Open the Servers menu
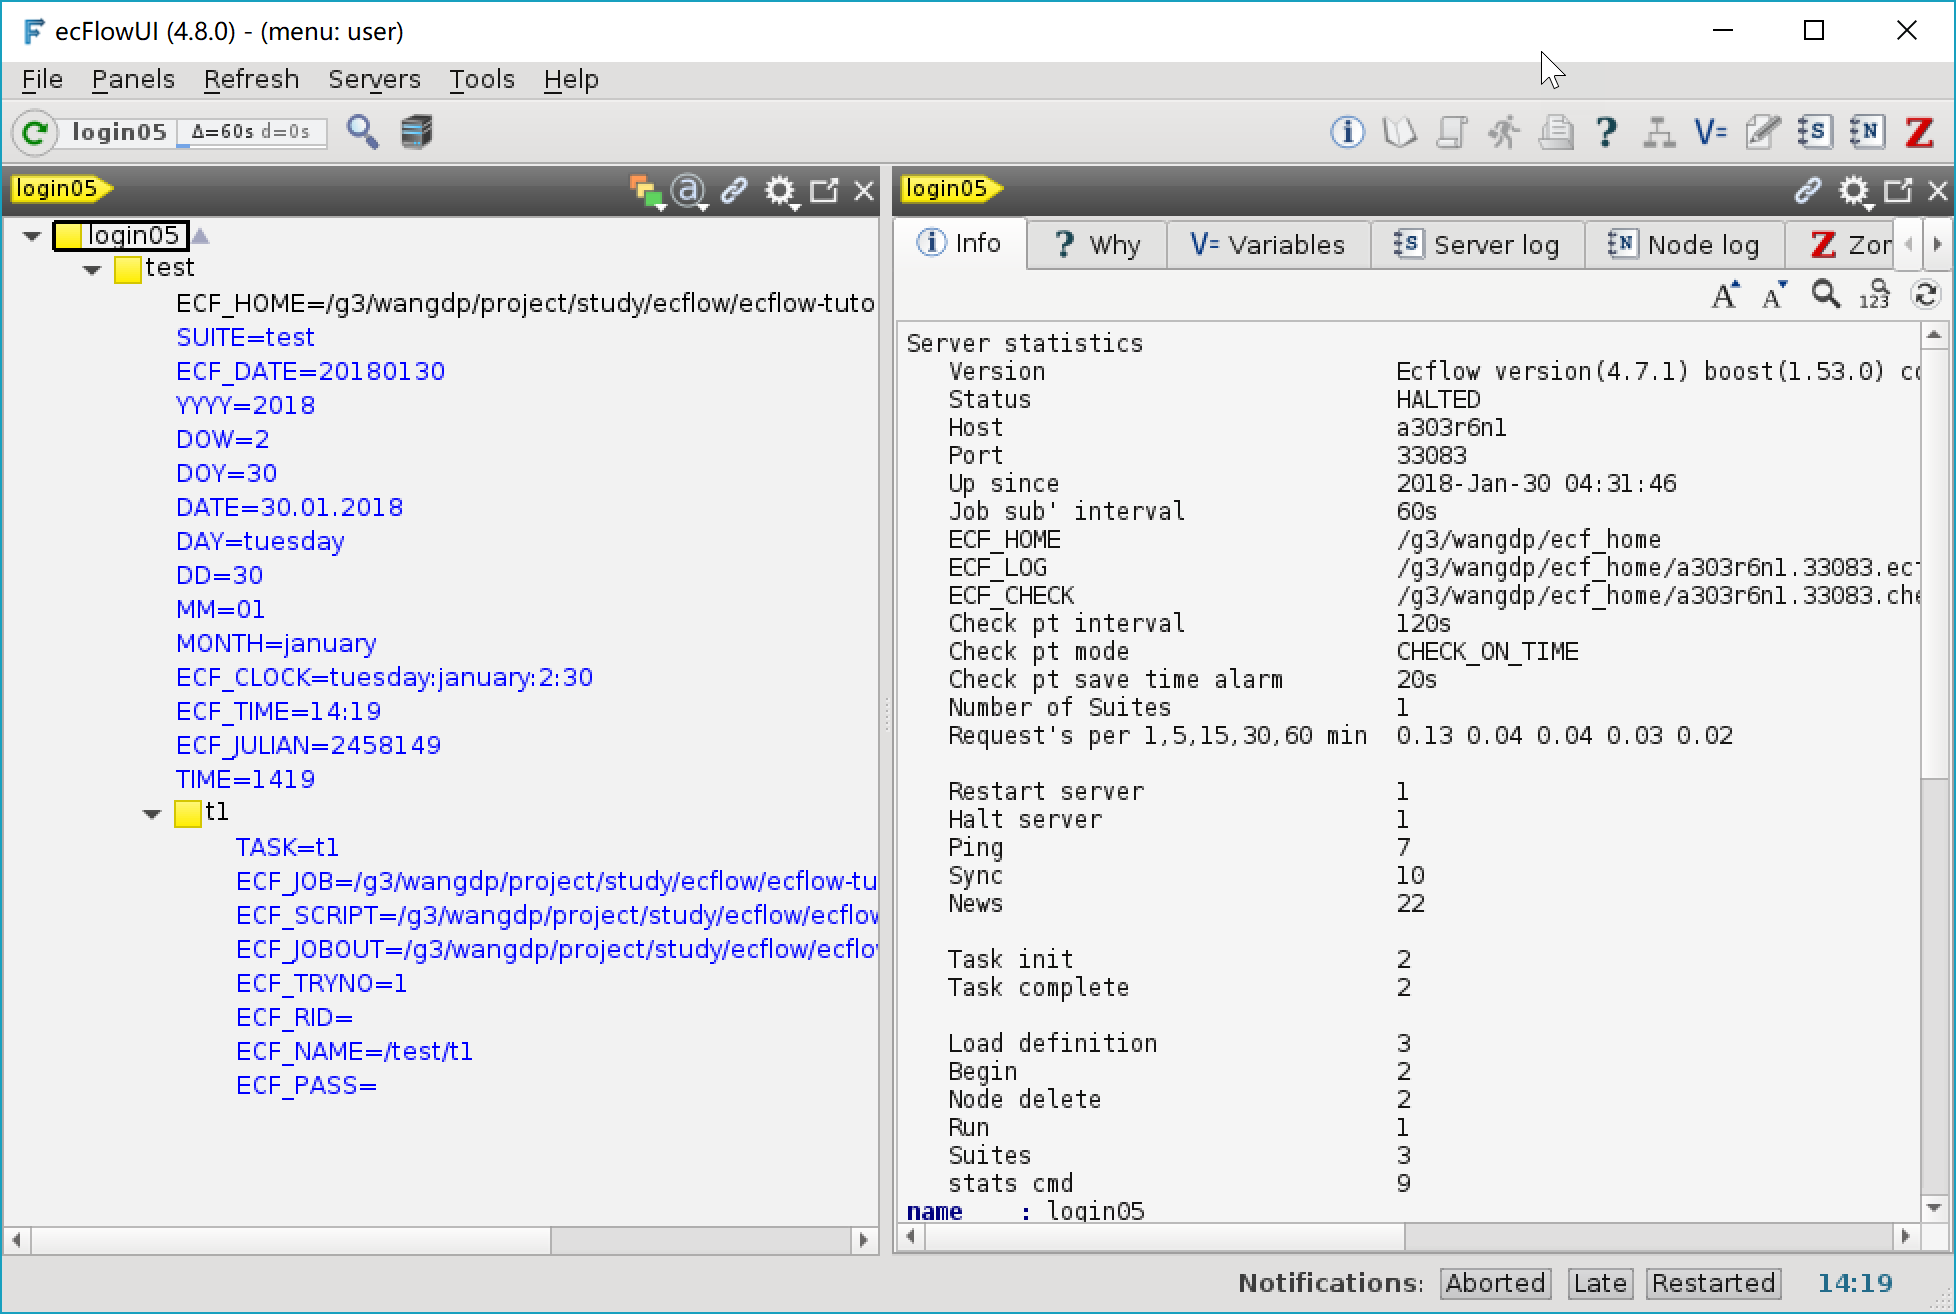This screenshot has height=1314, width=1956. (374, 79)
